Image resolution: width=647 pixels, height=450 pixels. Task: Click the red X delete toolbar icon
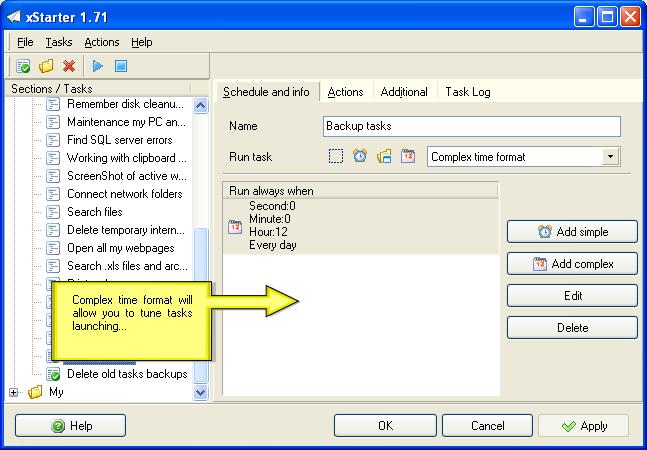click(69, 66)
